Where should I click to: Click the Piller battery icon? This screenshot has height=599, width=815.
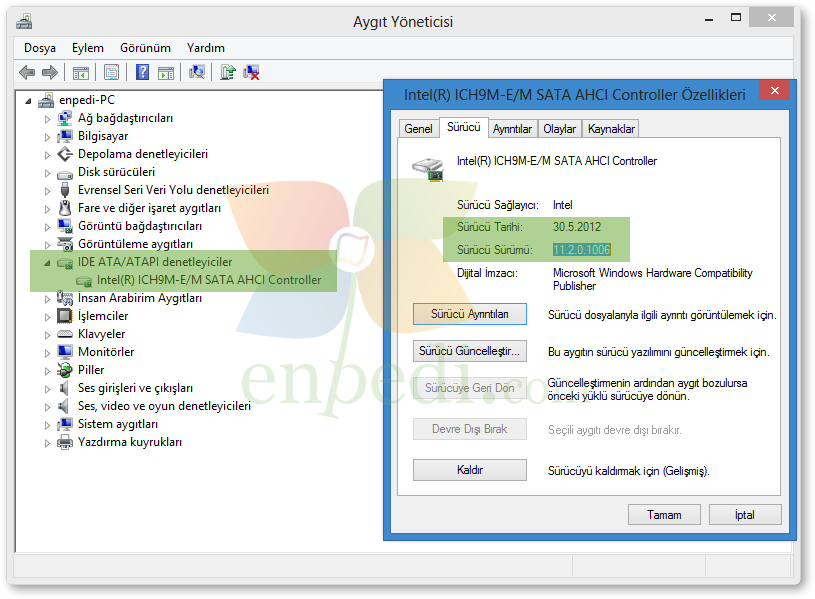tap(64, 370)
